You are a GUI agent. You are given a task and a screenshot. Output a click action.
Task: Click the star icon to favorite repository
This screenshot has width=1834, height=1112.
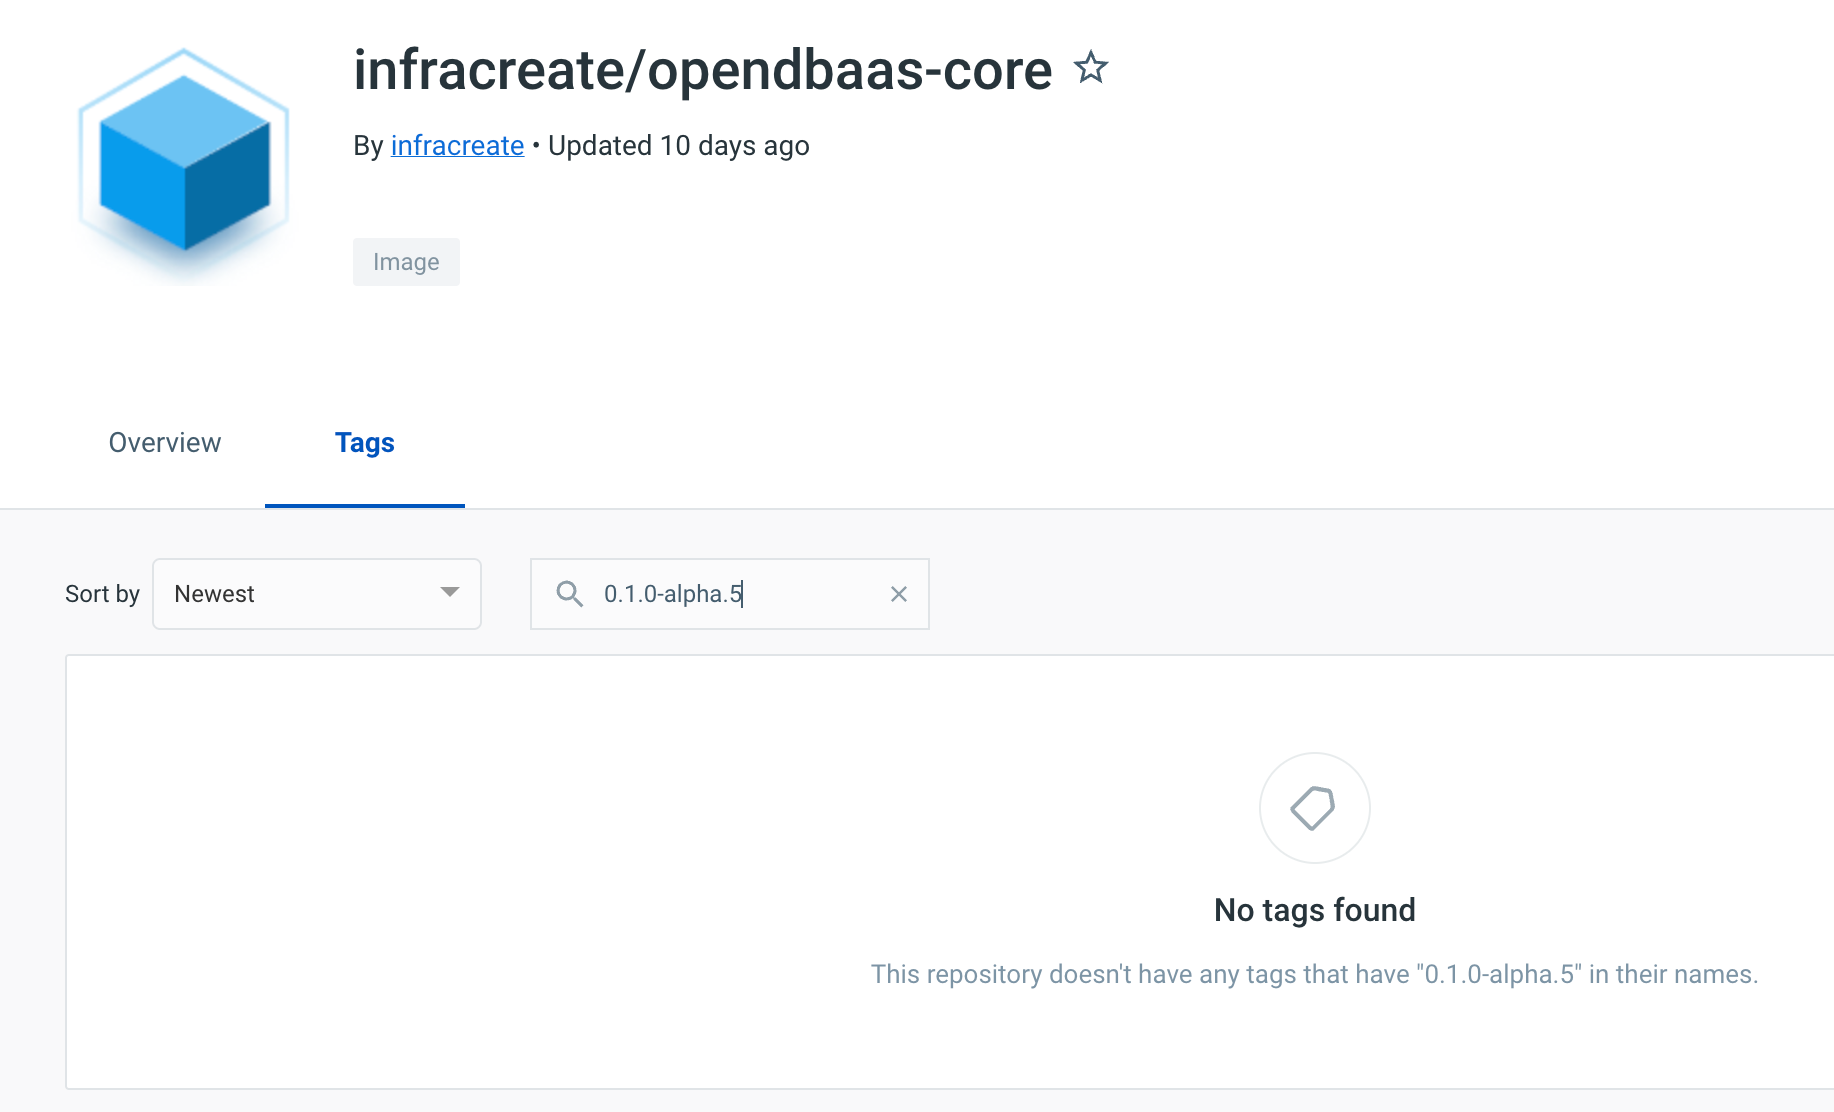pos(1089,69)
